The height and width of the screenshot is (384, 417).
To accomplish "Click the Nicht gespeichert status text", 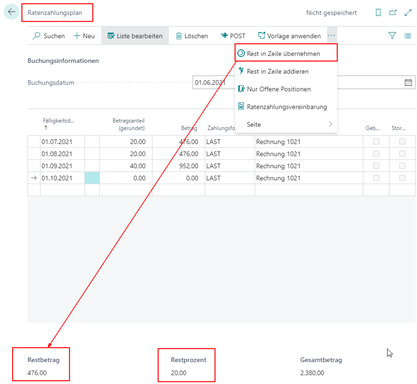I will (331, 13).
